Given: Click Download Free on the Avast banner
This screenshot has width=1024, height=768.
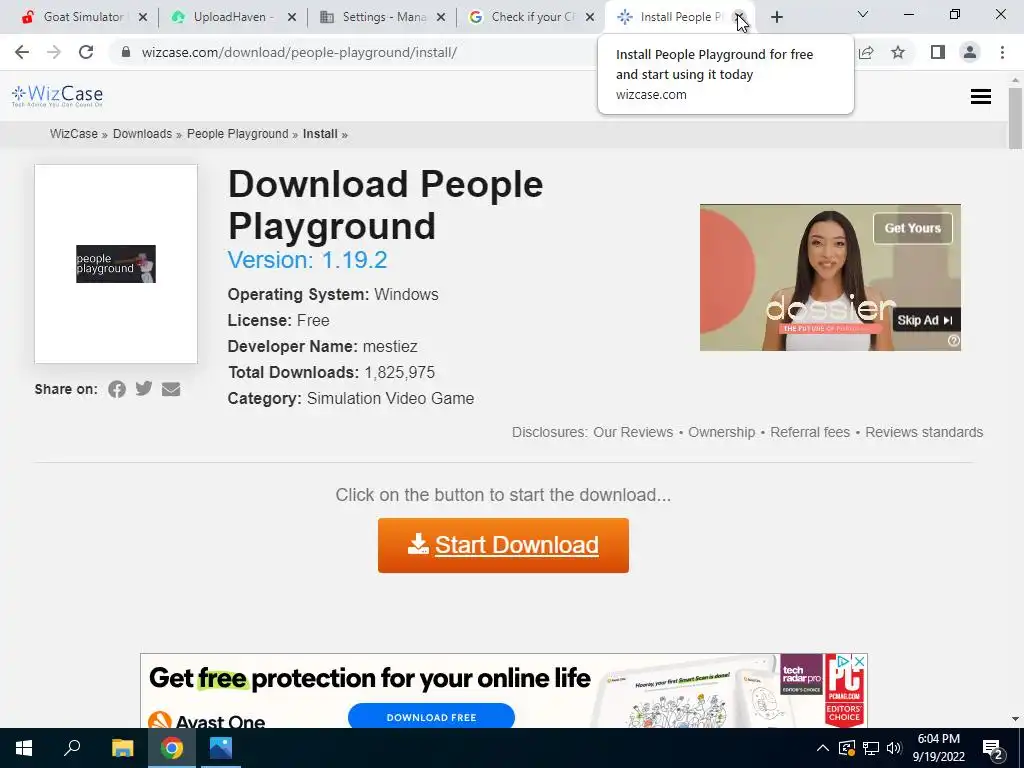Looking at the screenshot, I should pyautogui.click(x=431, y=716).
